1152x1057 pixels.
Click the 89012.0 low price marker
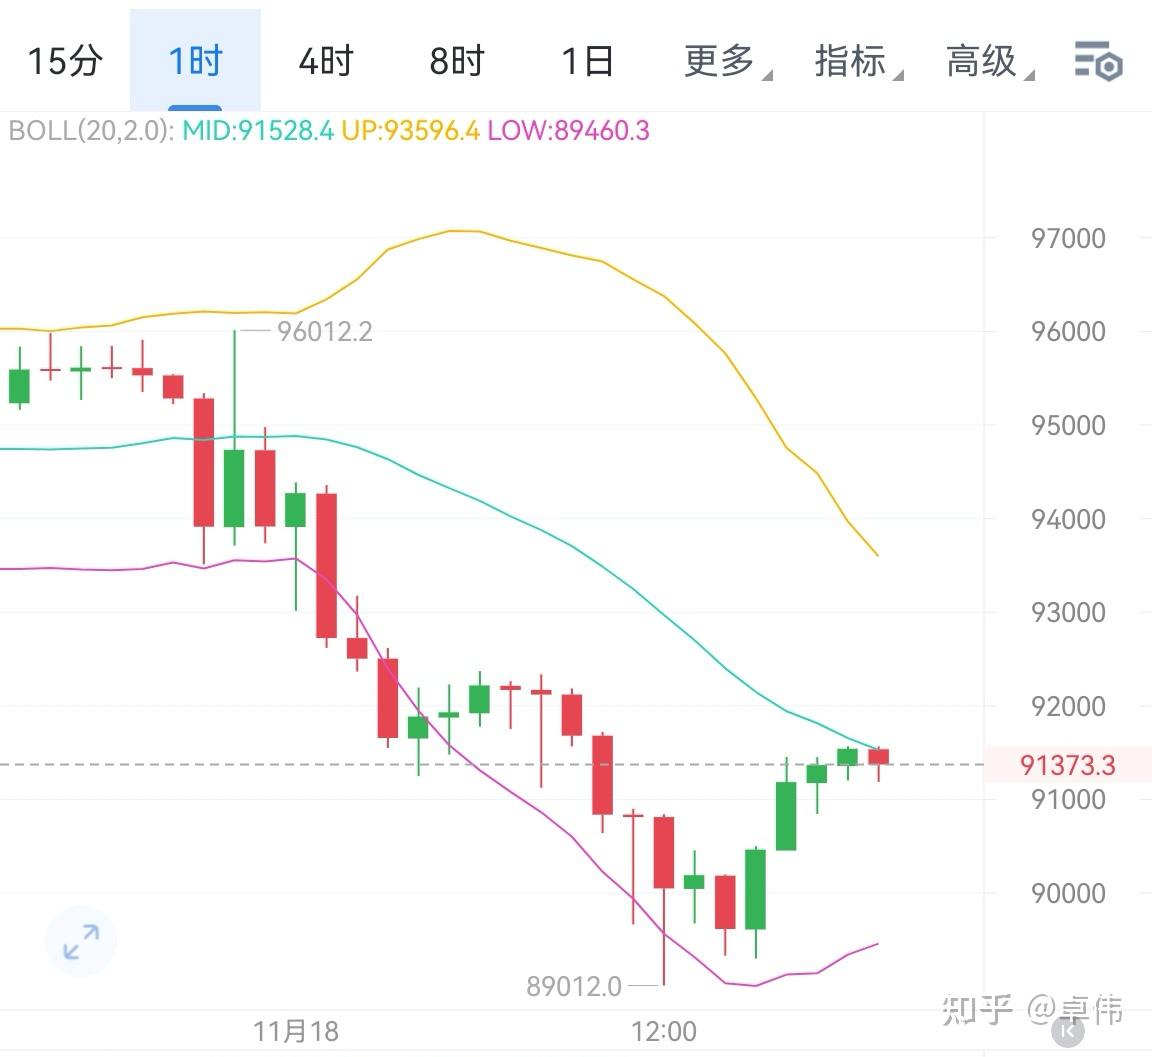pyautogui.click(x=575, y=986)
